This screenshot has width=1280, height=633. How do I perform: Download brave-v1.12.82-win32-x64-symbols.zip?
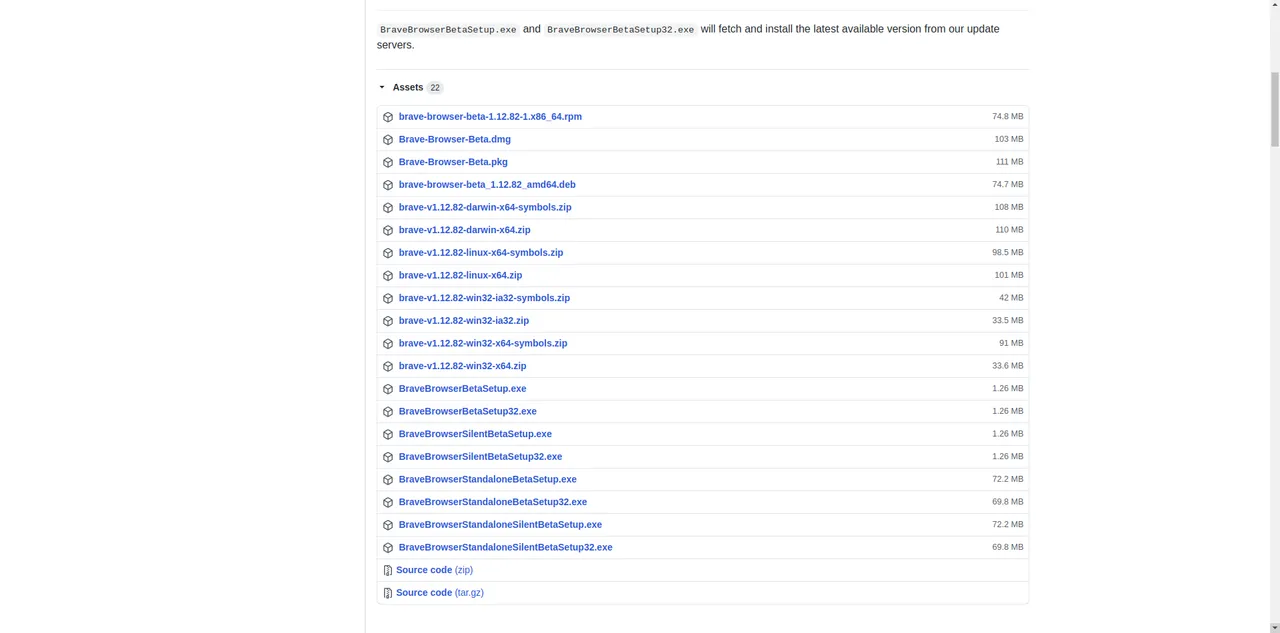[483, 343]
